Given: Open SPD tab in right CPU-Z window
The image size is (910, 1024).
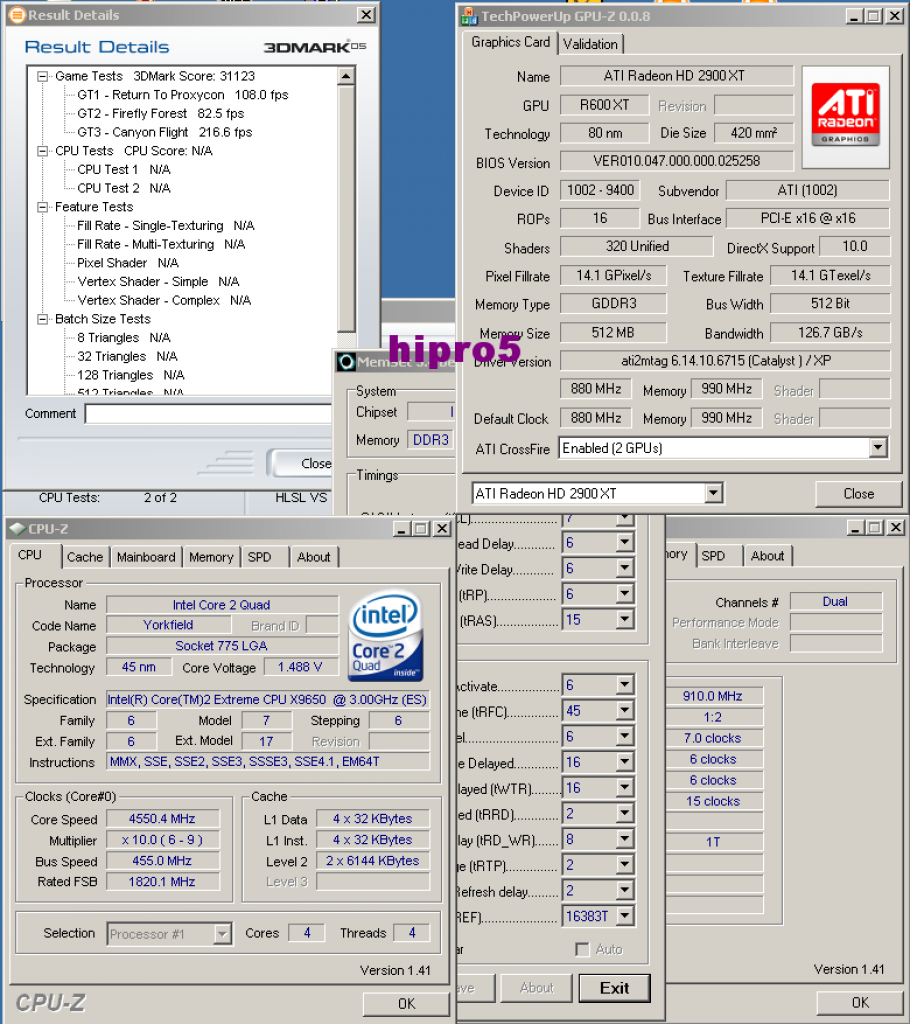Looking at the screenshot, I should click(713, 556).
